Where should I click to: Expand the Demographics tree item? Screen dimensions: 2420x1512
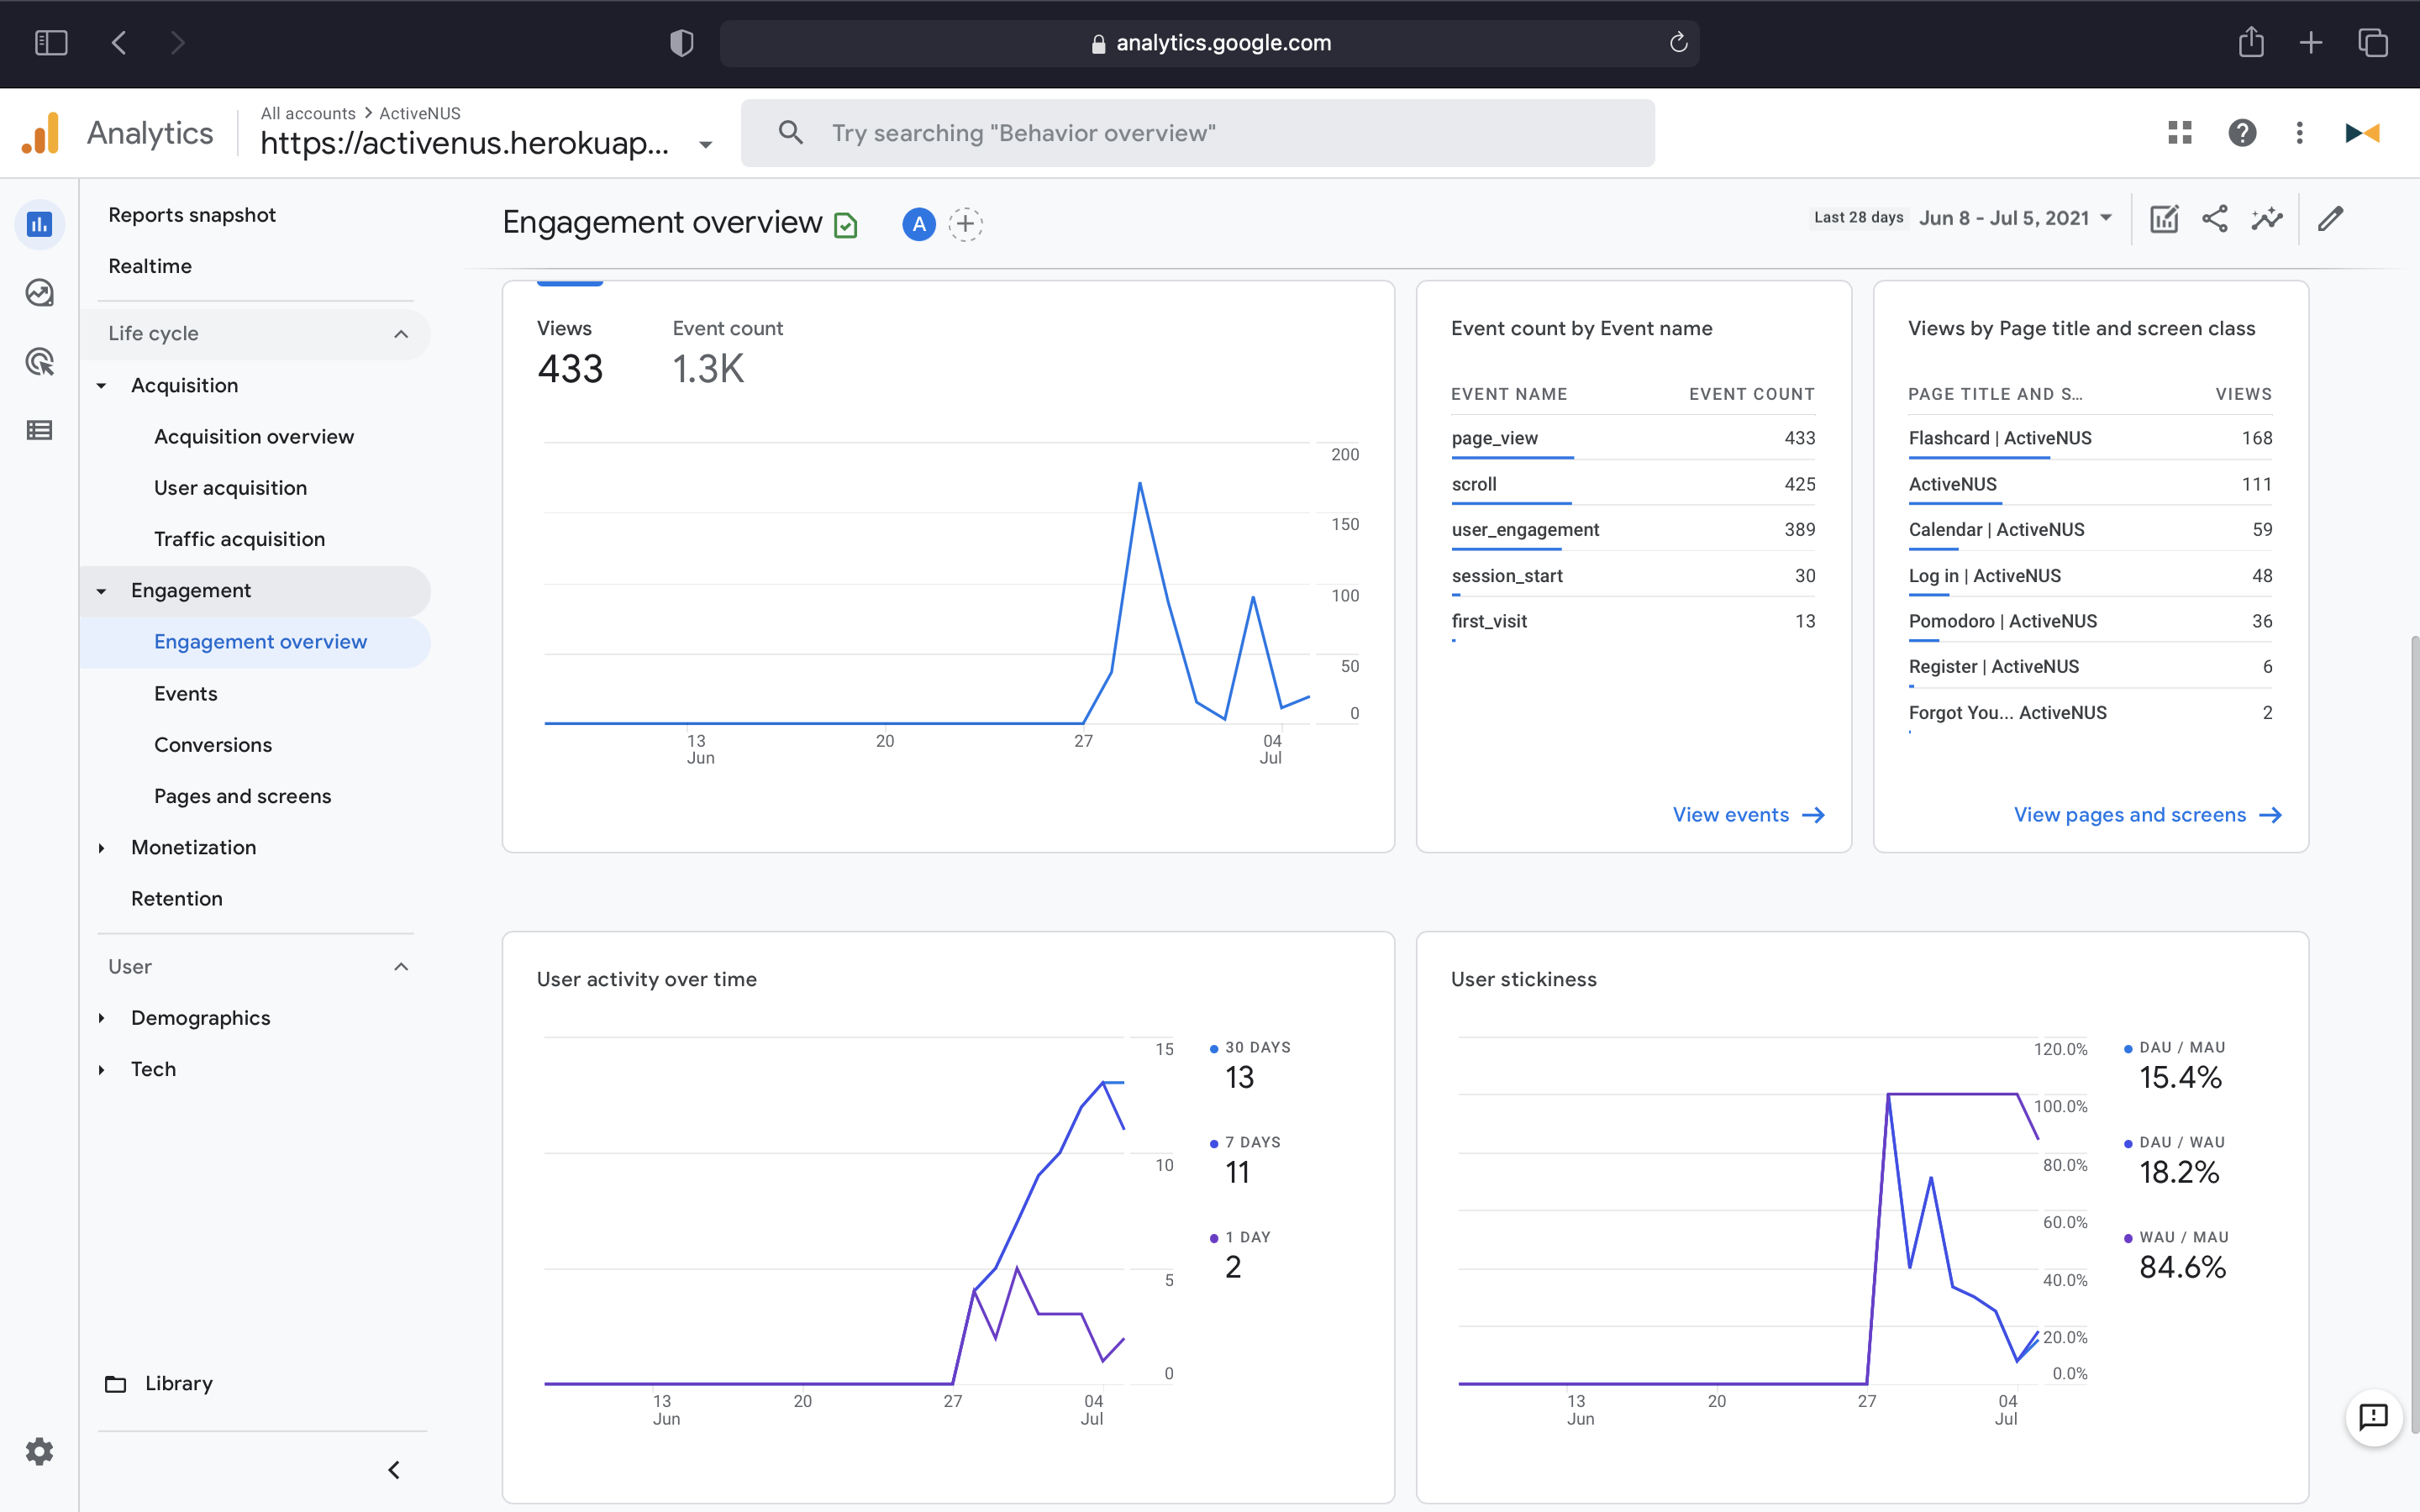click(101, 1018)
